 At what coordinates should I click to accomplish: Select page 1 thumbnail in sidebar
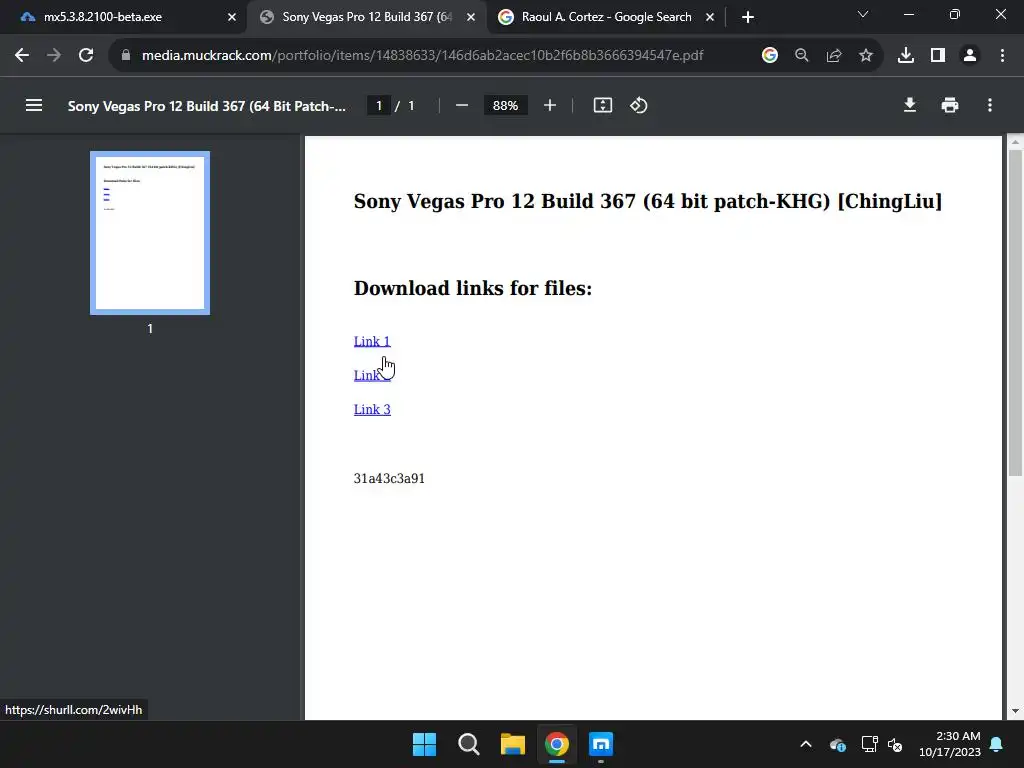150,233
